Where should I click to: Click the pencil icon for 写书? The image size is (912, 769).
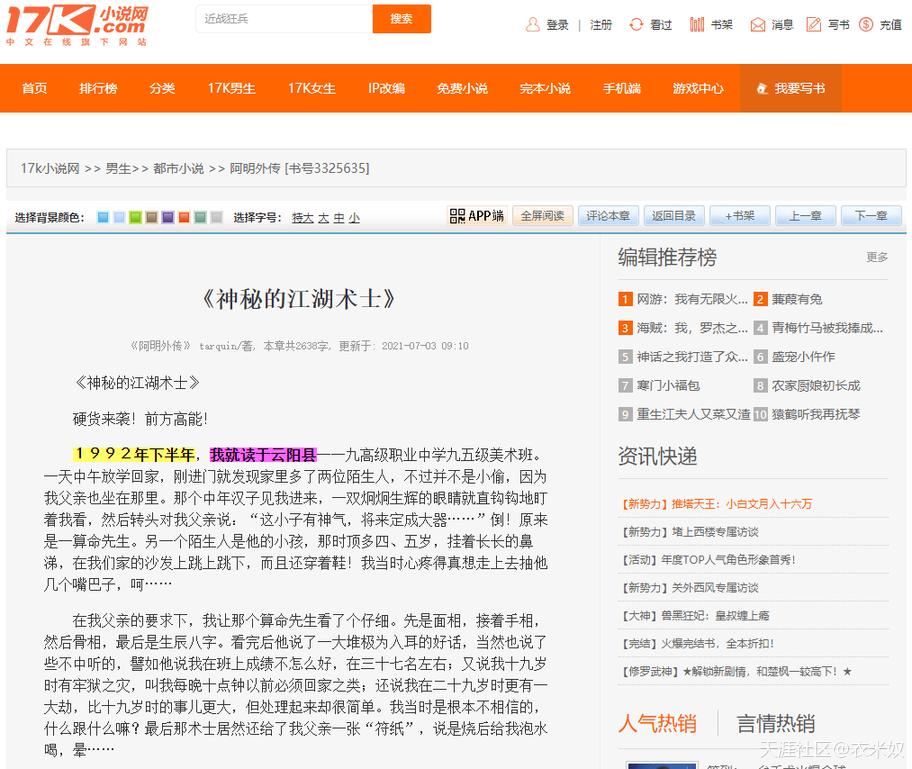point(814,24)
